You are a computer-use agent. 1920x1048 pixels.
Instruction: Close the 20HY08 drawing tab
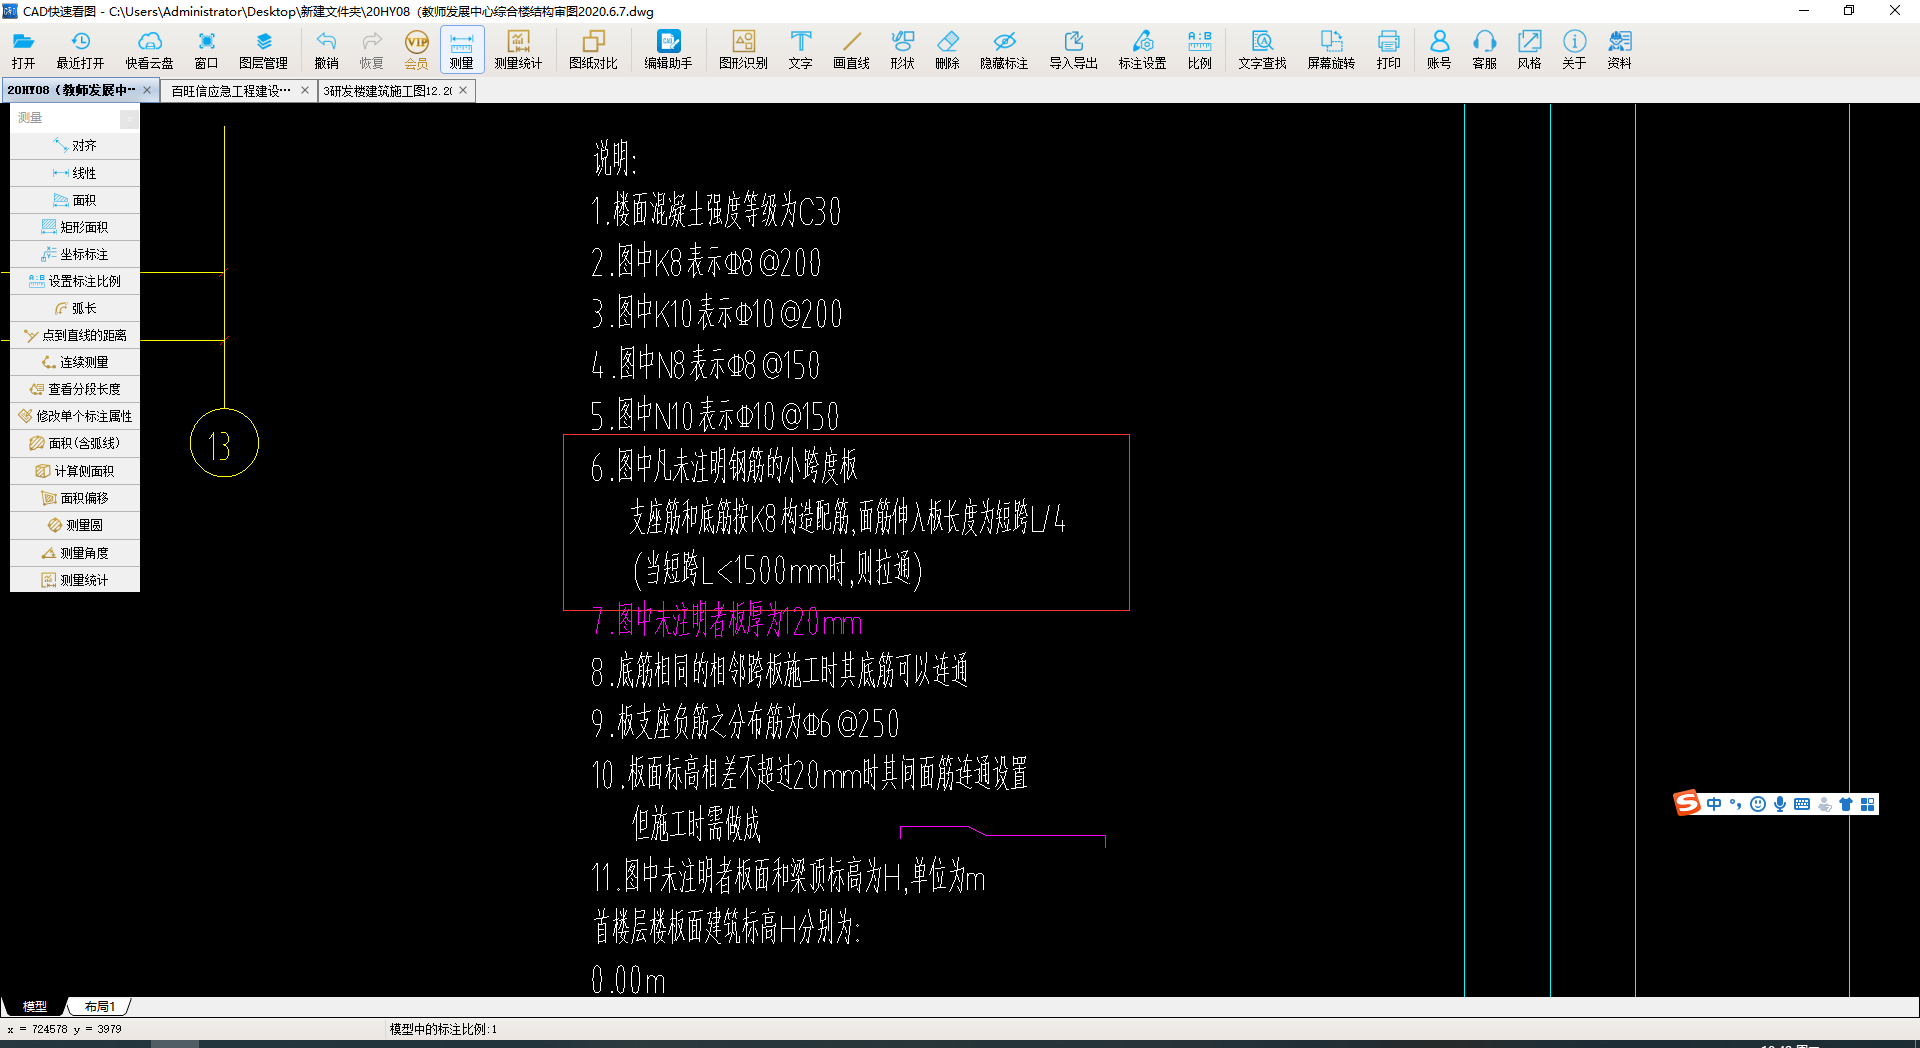click(x=147, y=90)
